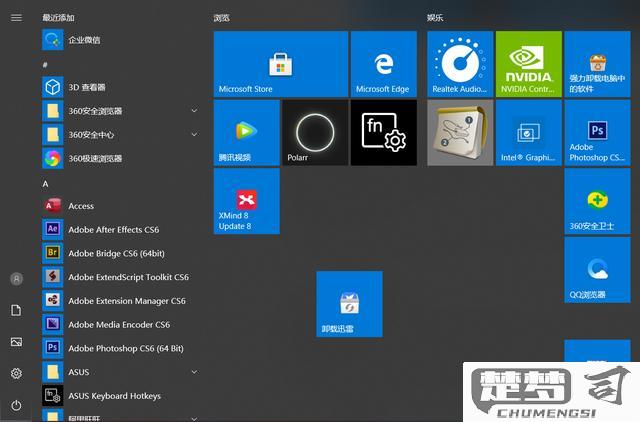Launch the QQ浏览器 tile
The height and width of the screenshot is (422, 640).
[597, 270]
